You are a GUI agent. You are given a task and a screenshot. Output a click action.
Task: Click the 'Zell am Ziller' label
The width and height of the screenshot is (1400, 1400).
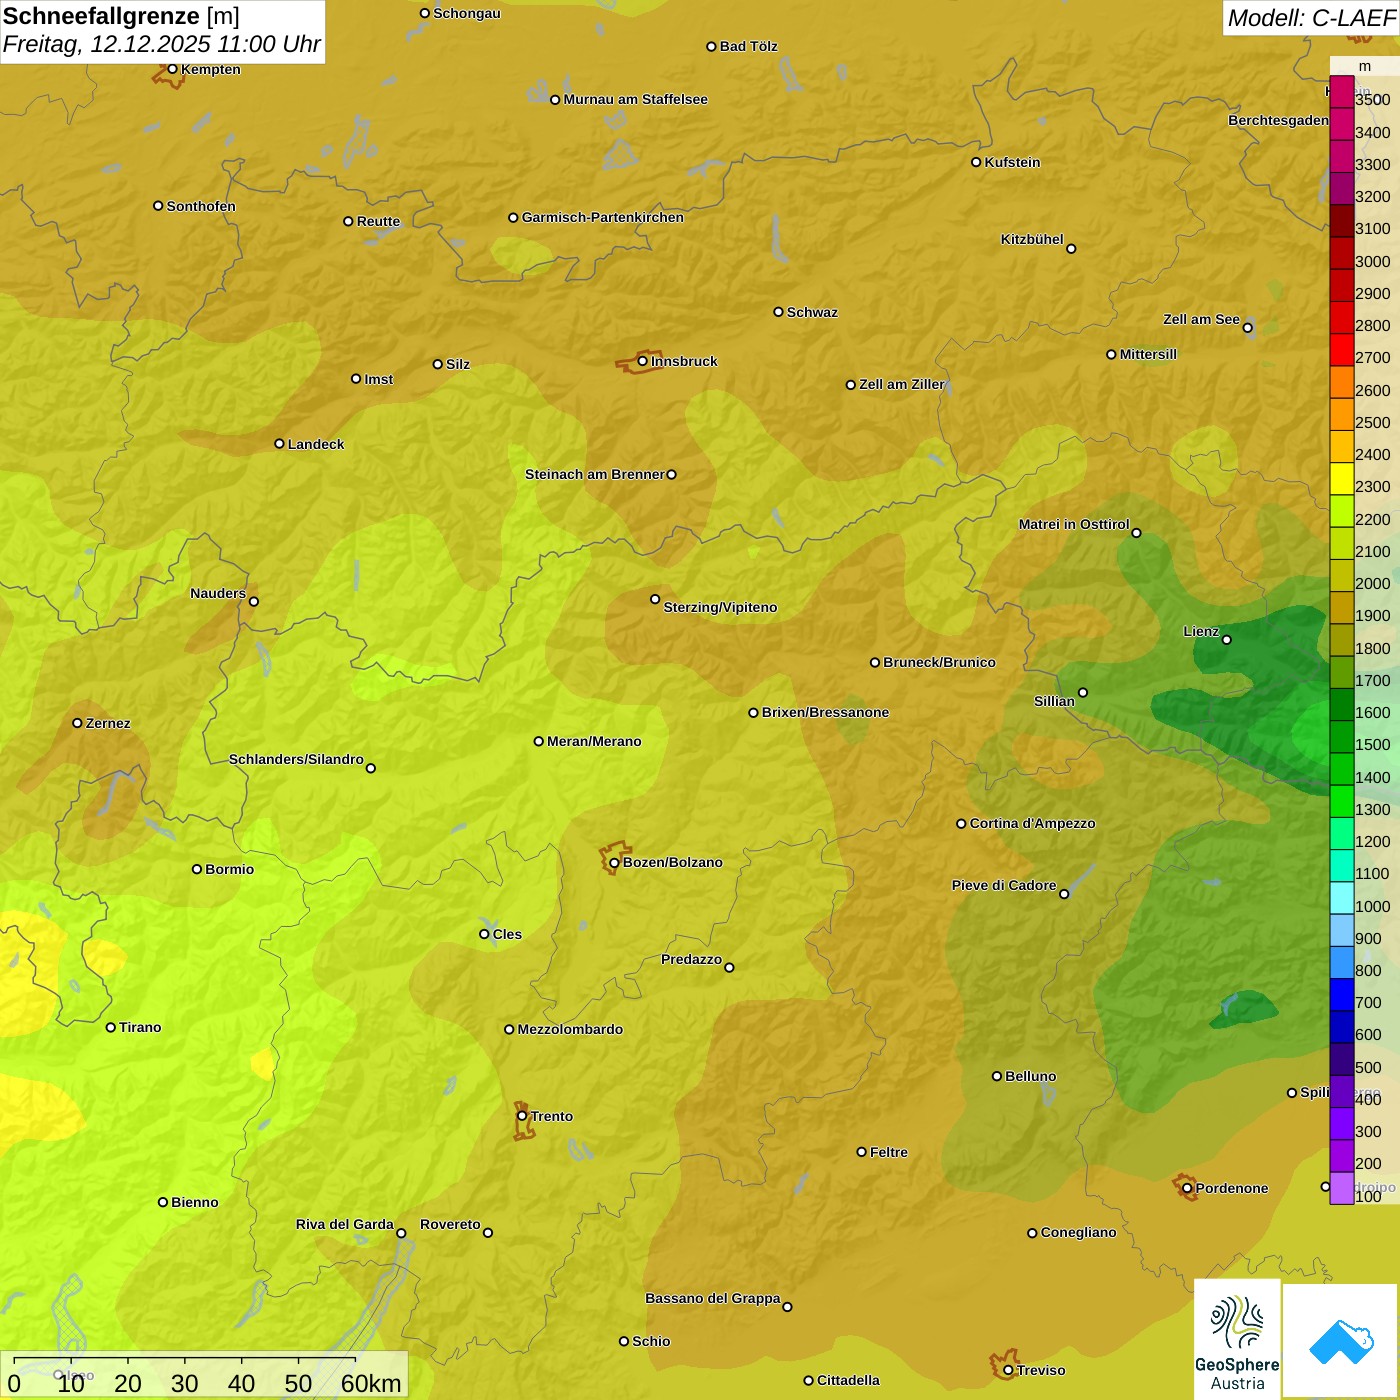[x=902, y=384]
